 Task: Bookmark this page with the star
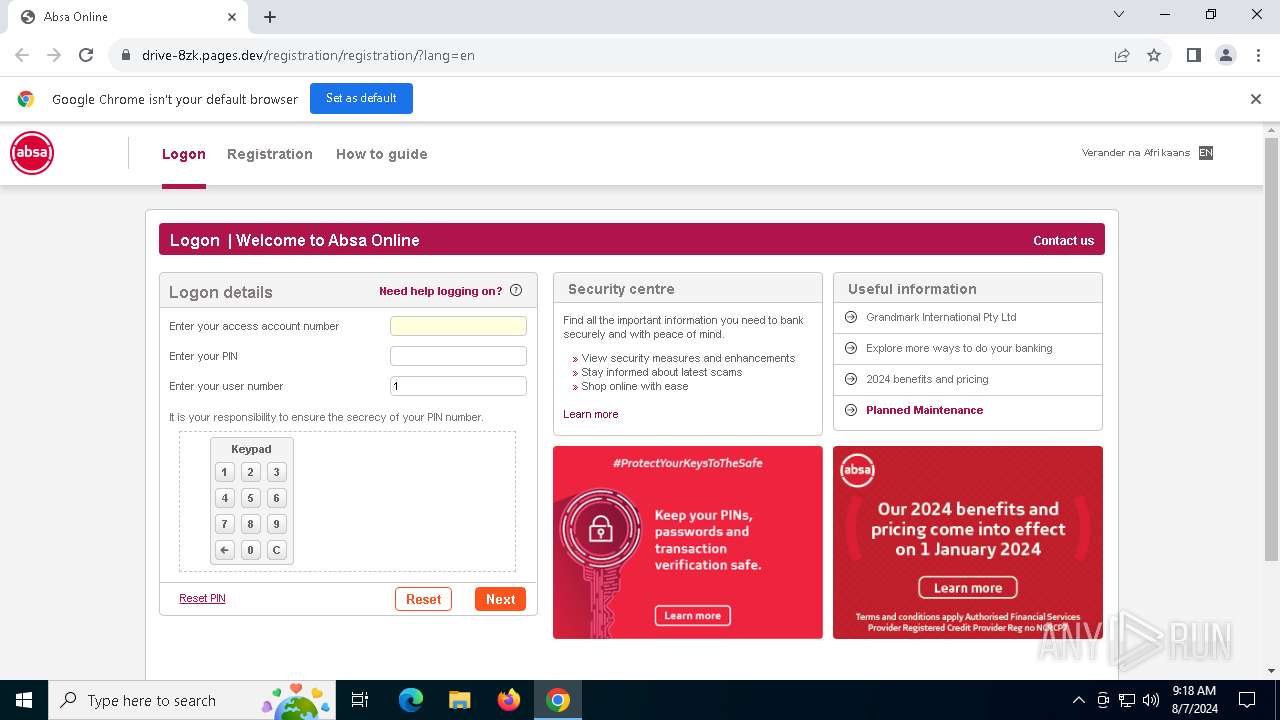click(1154, 55)
